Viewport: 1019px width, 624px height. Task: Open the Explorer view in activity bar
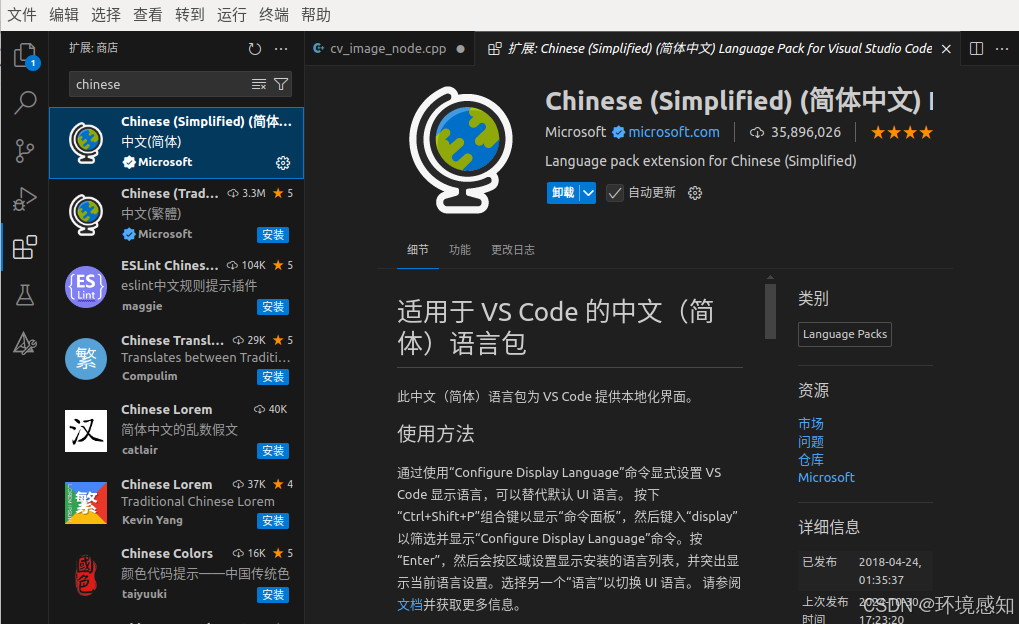[x=25, y=55]
